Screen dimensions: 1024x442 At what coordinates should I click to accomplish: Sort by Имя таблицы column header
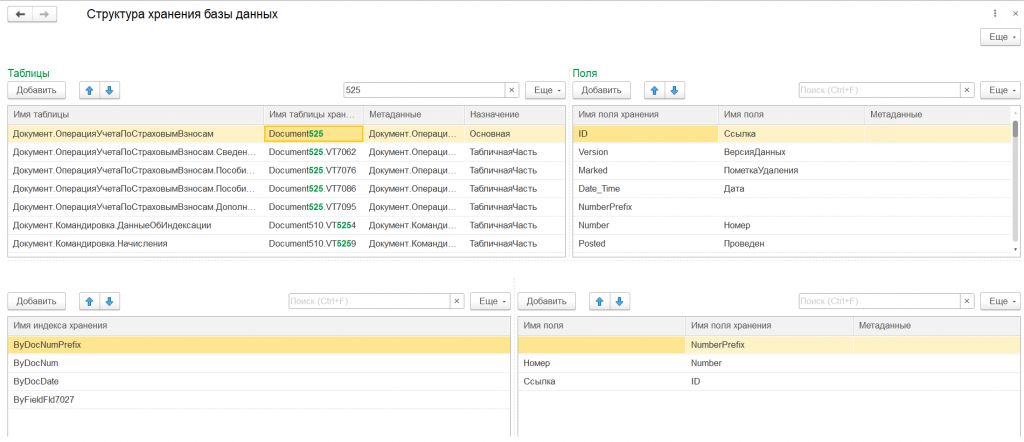coord(136,114)
